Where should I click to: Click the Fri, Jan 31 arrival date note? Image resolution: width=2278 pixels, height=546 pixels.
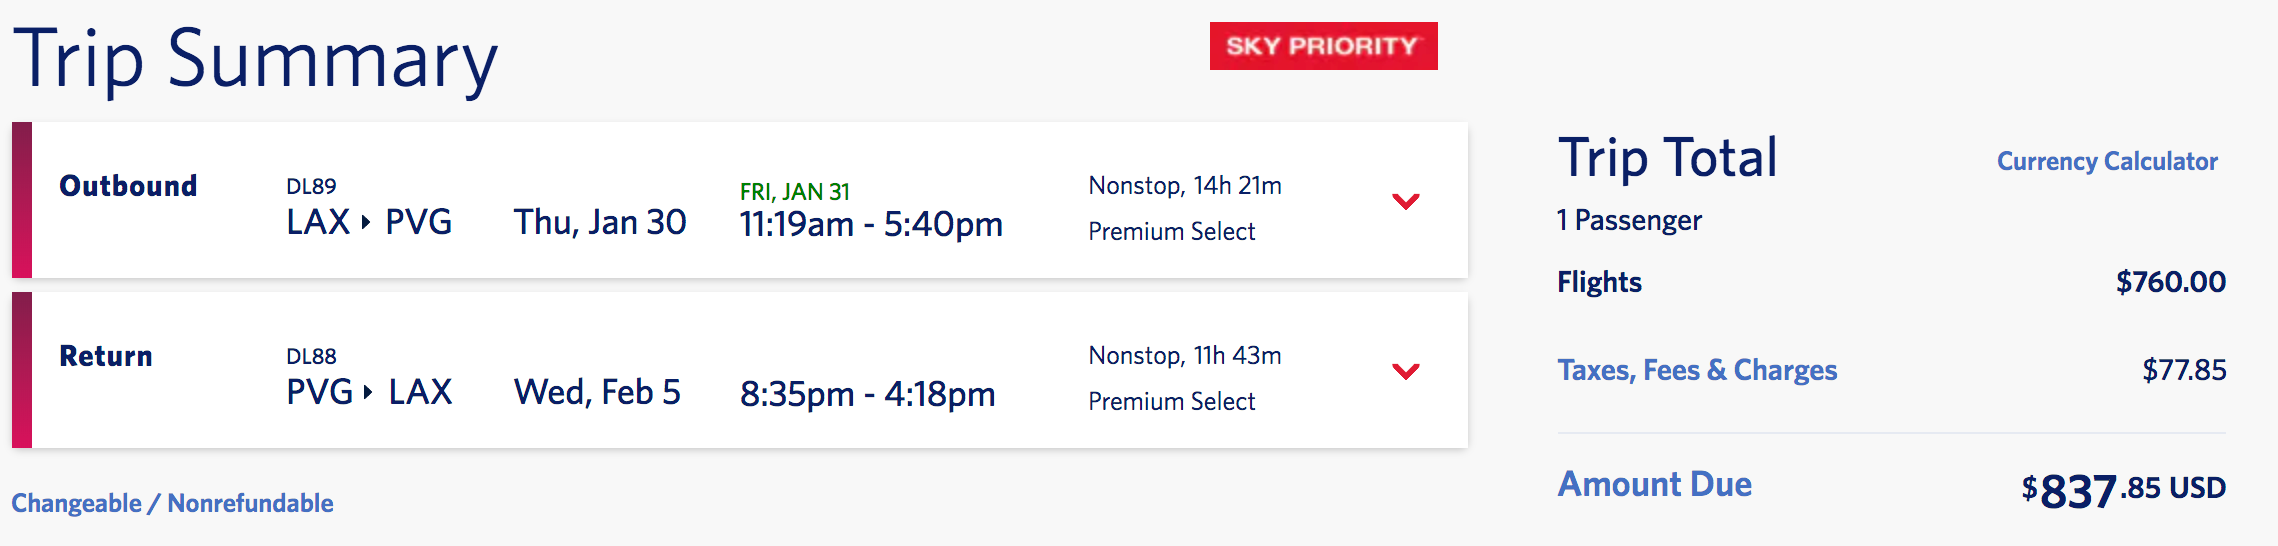(x=794, y=191)
